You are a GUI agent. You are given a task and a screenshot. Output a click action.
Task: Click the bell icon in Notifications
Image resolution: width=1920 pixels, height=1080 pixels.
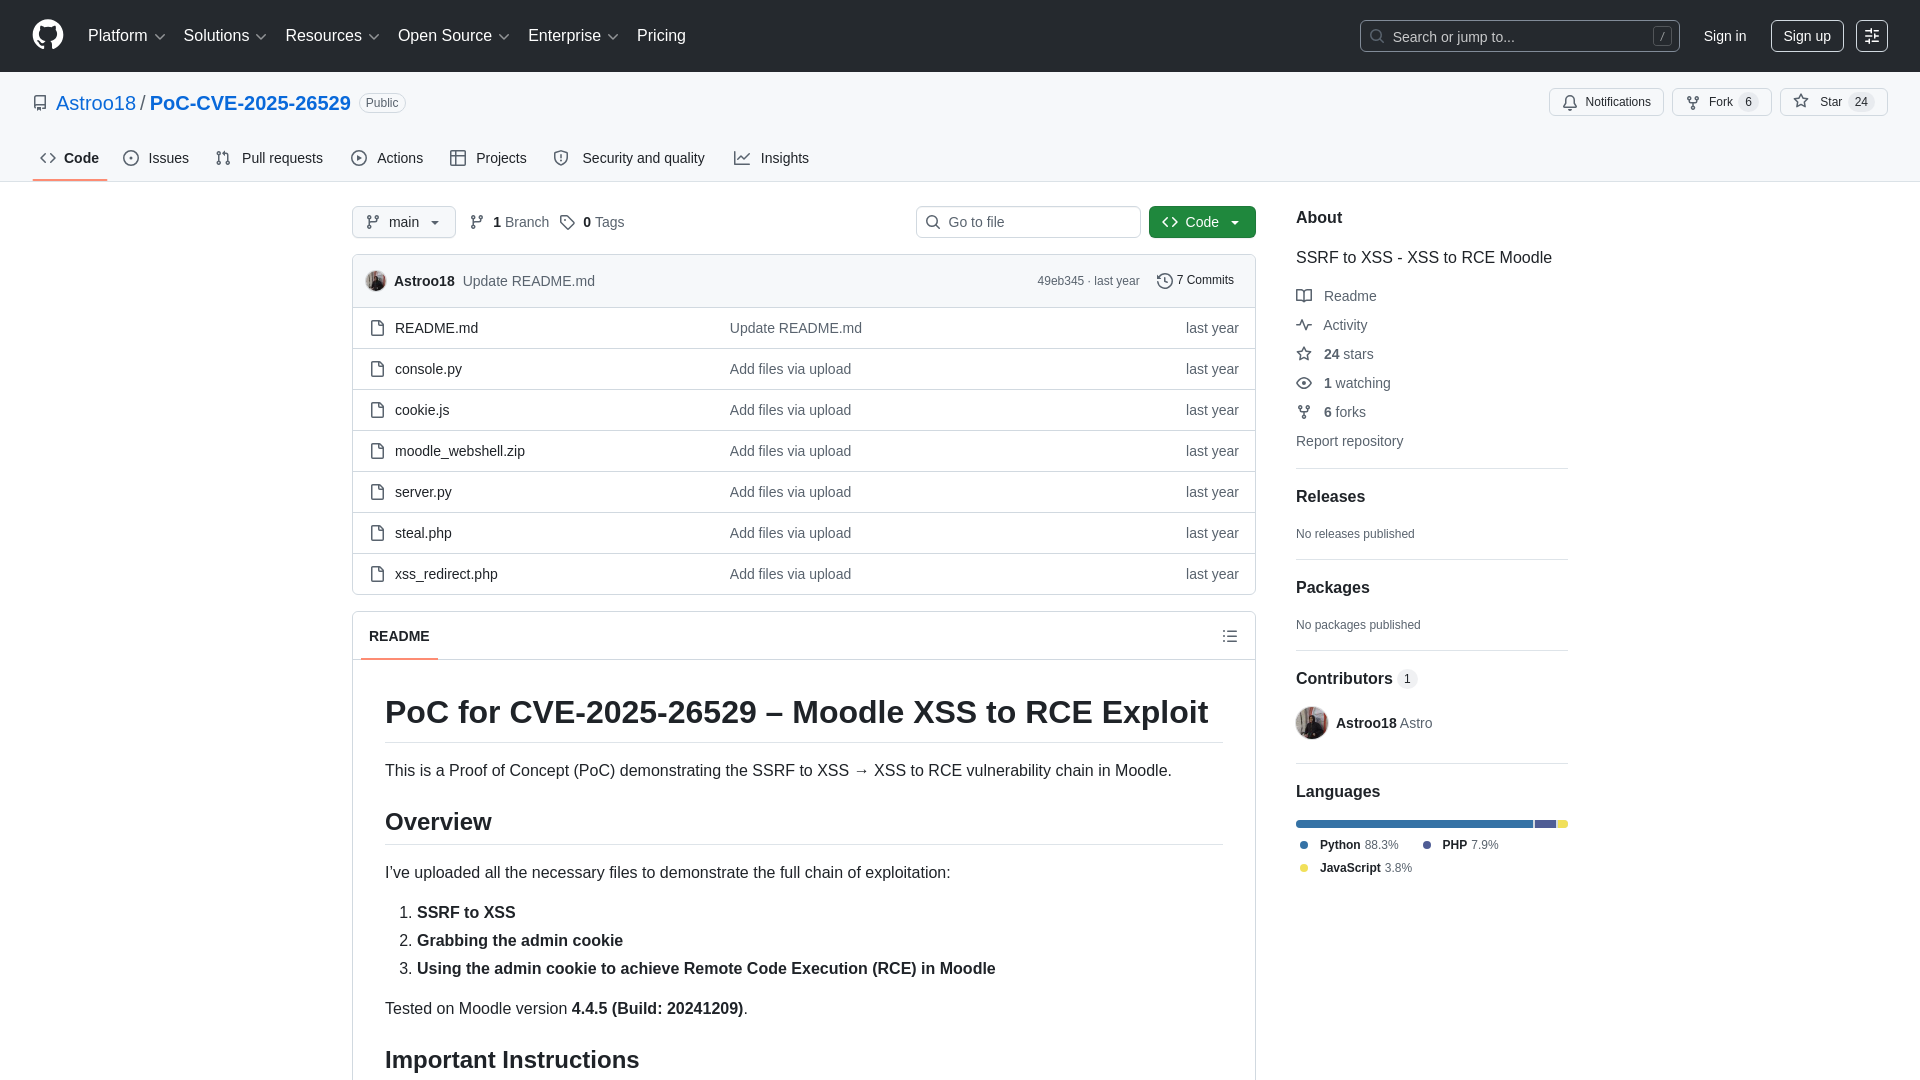1570,102
